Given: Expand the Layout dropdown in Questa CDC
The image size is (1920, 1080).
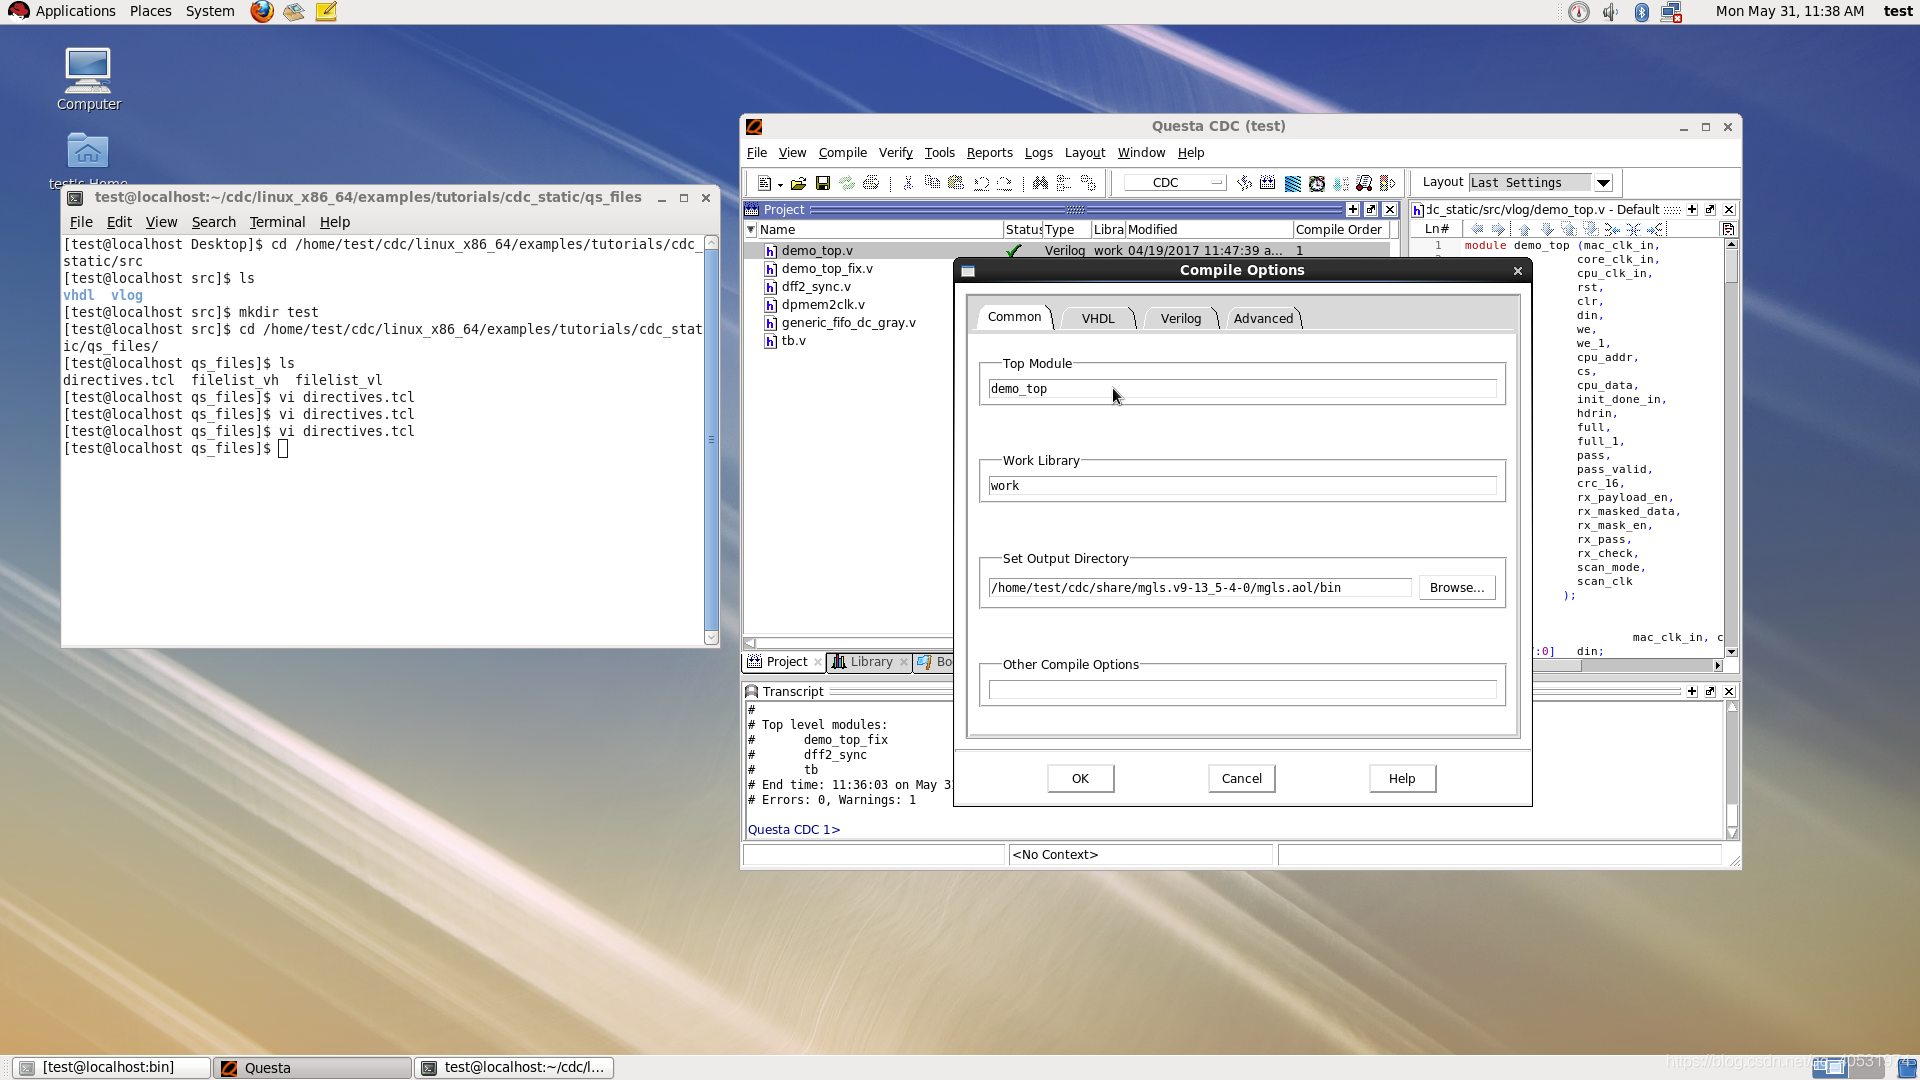Looking at the screenshot, I should click(1602, 182).
